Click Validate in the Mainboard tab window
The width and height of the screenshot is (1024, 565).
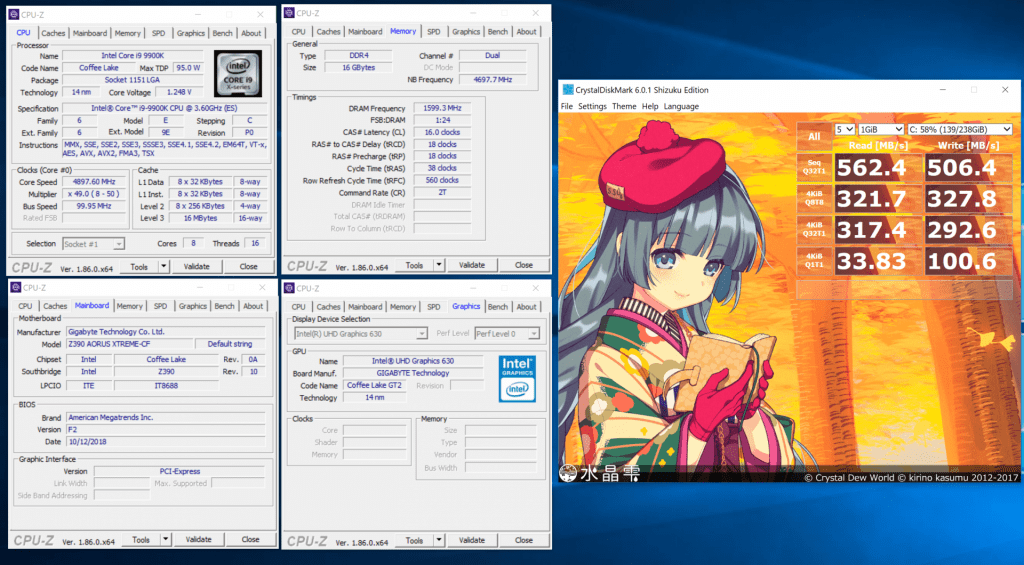(x=199, y=540)
